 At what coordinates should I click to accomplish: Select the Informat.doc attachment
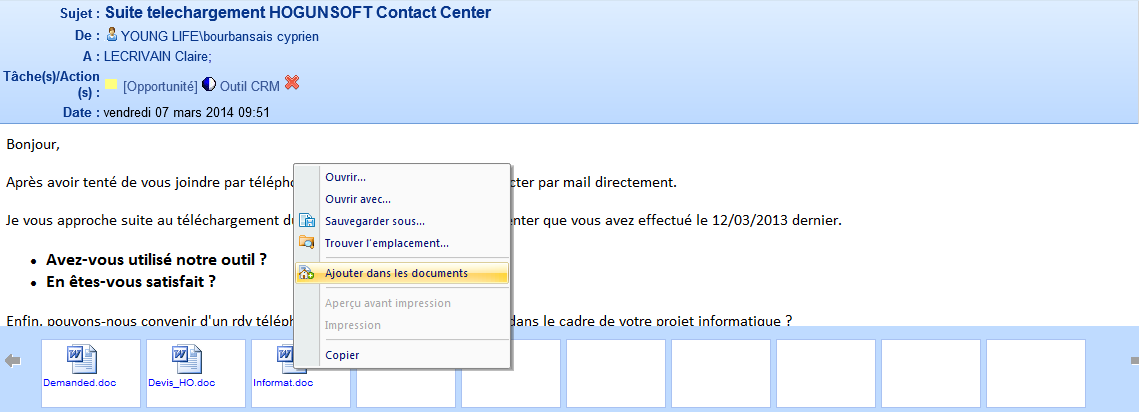click(x=283, y=383)
